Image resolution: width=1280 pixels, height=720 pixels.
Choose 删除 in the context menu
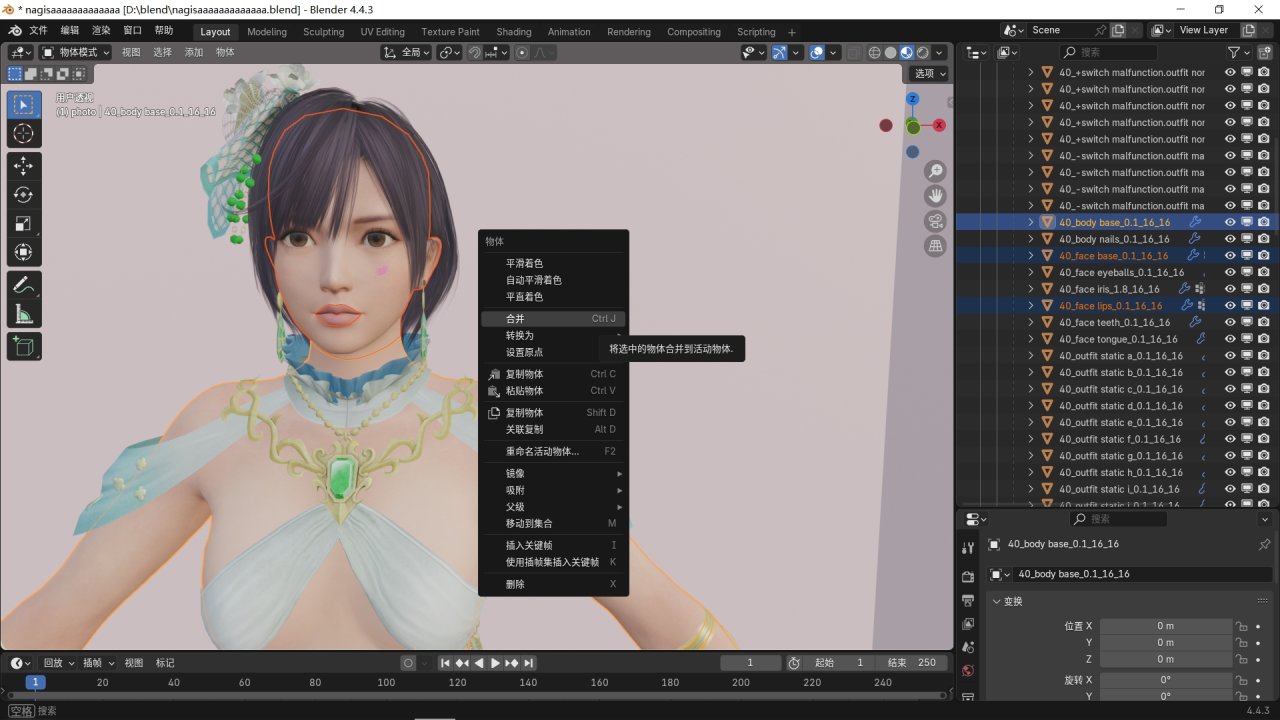553,584
